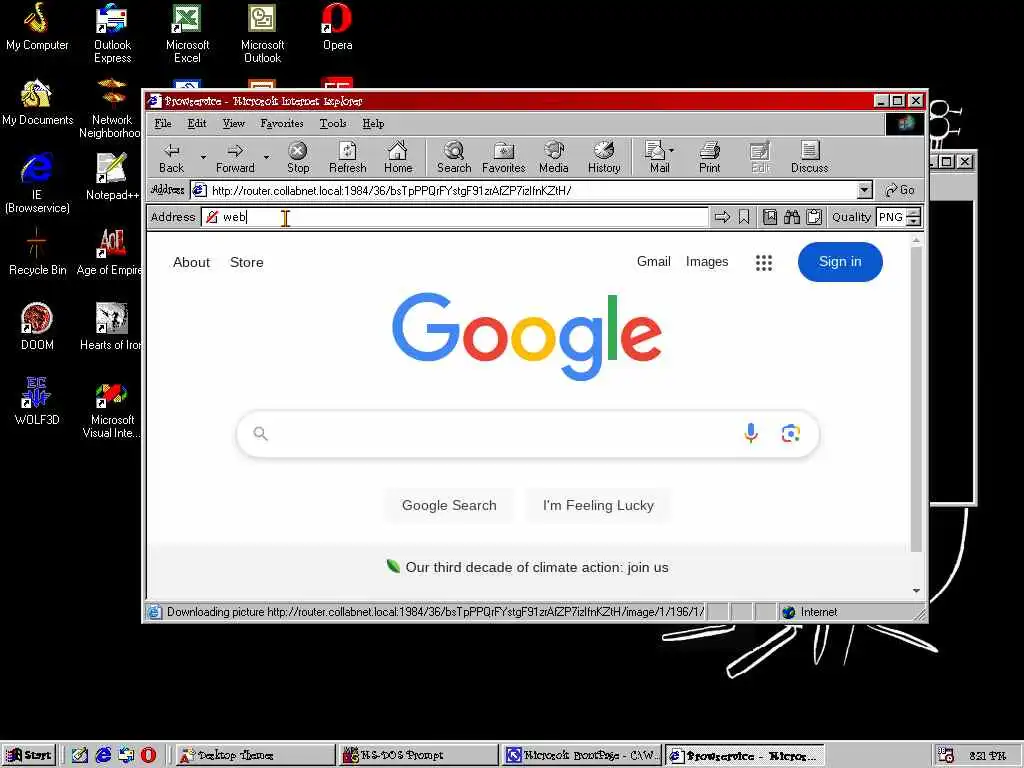Viewport: 1024px width, 768px height.
Task: Open the Google apps grid icon
Action: coord(763,263)
